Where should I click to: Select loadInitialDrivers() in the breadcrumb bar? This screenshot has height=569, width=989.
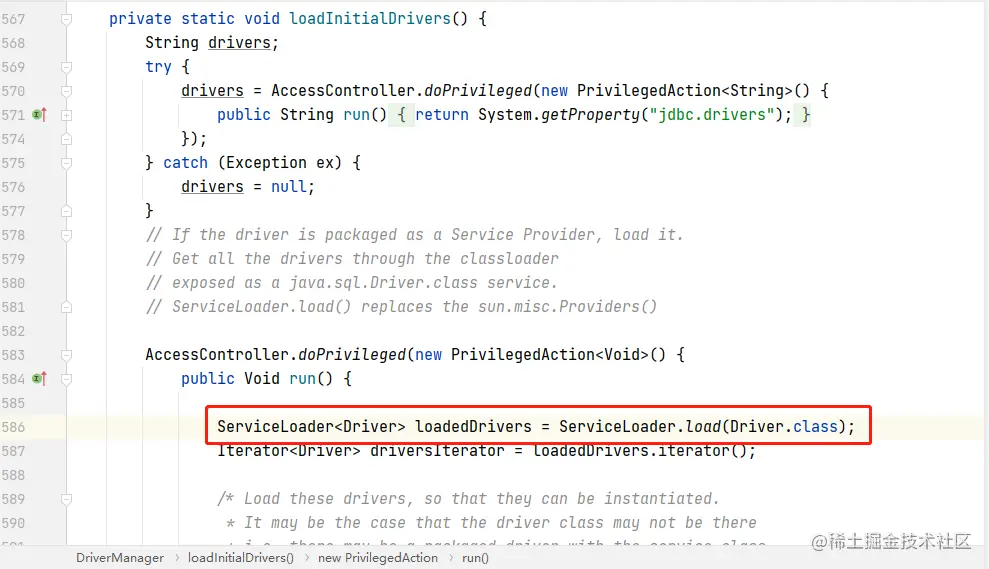(241, 558)
